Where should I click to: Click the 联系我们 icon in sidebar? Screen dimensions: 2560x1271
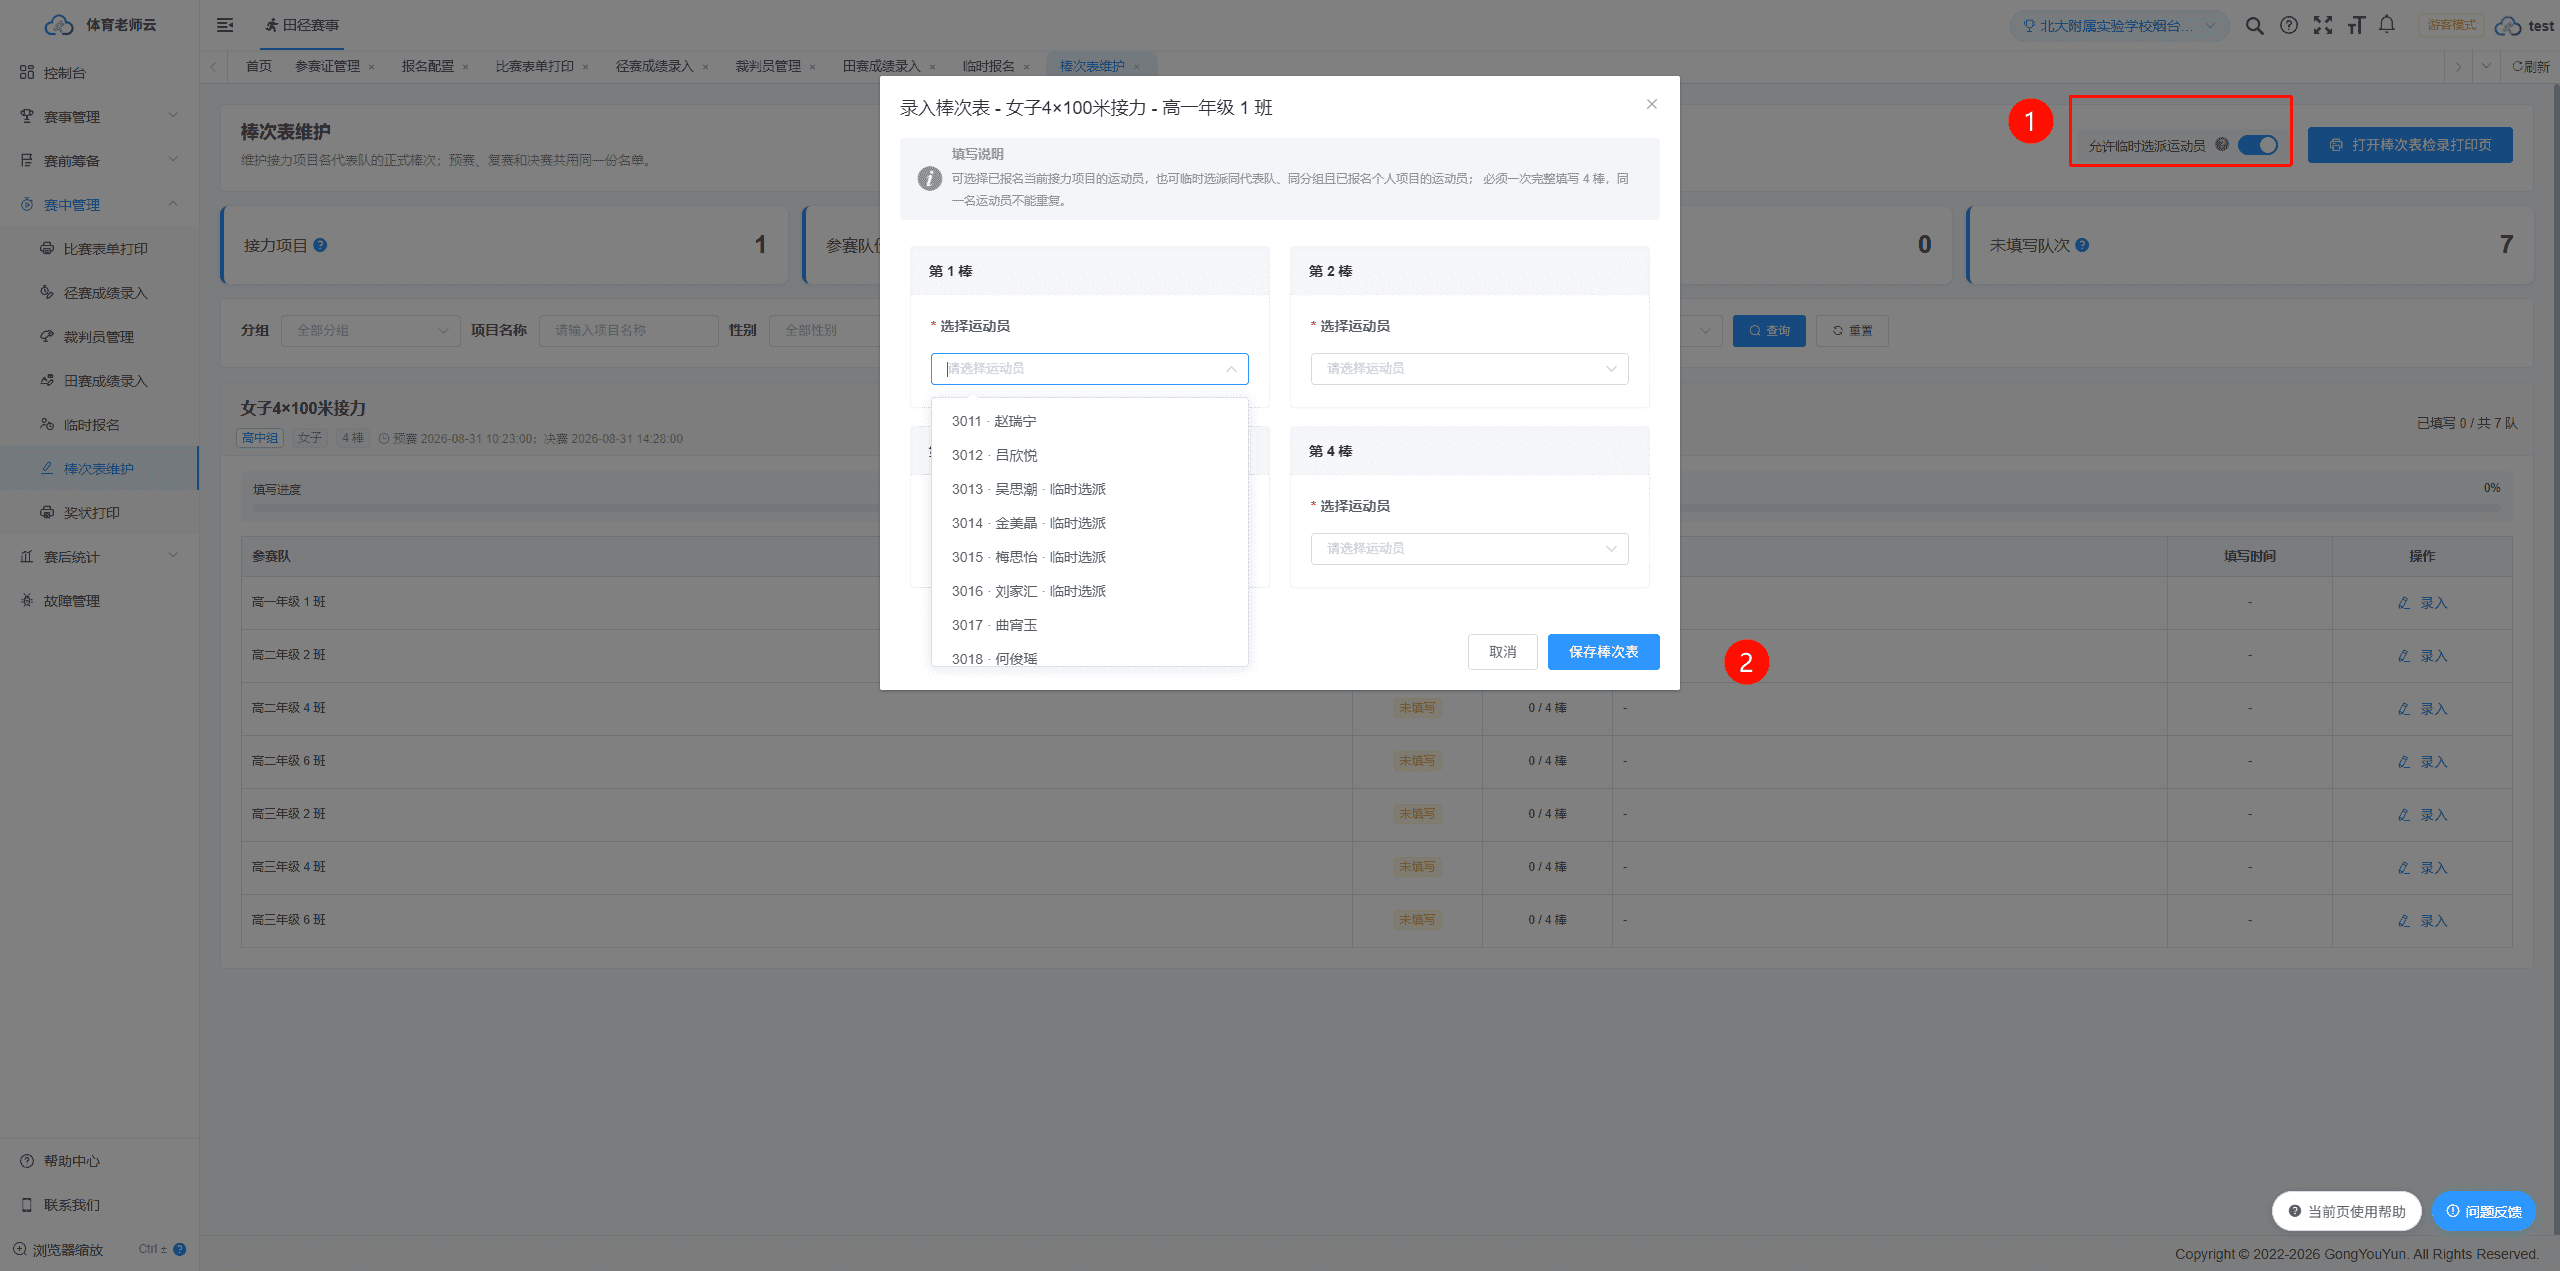click(27, 1205)
